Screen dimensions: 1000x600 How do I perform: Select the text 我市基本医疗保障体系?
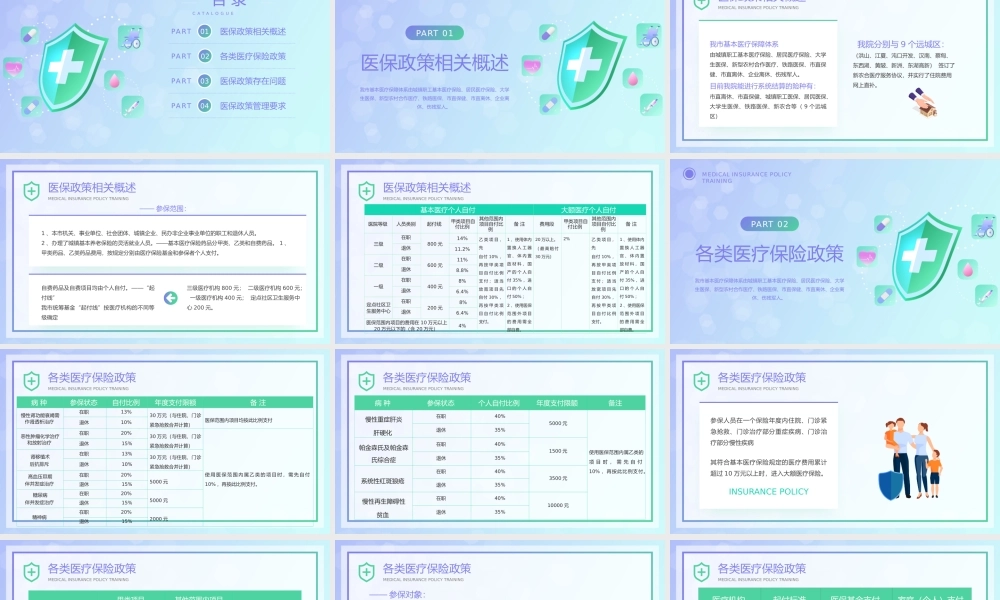(x=744, y=44)
